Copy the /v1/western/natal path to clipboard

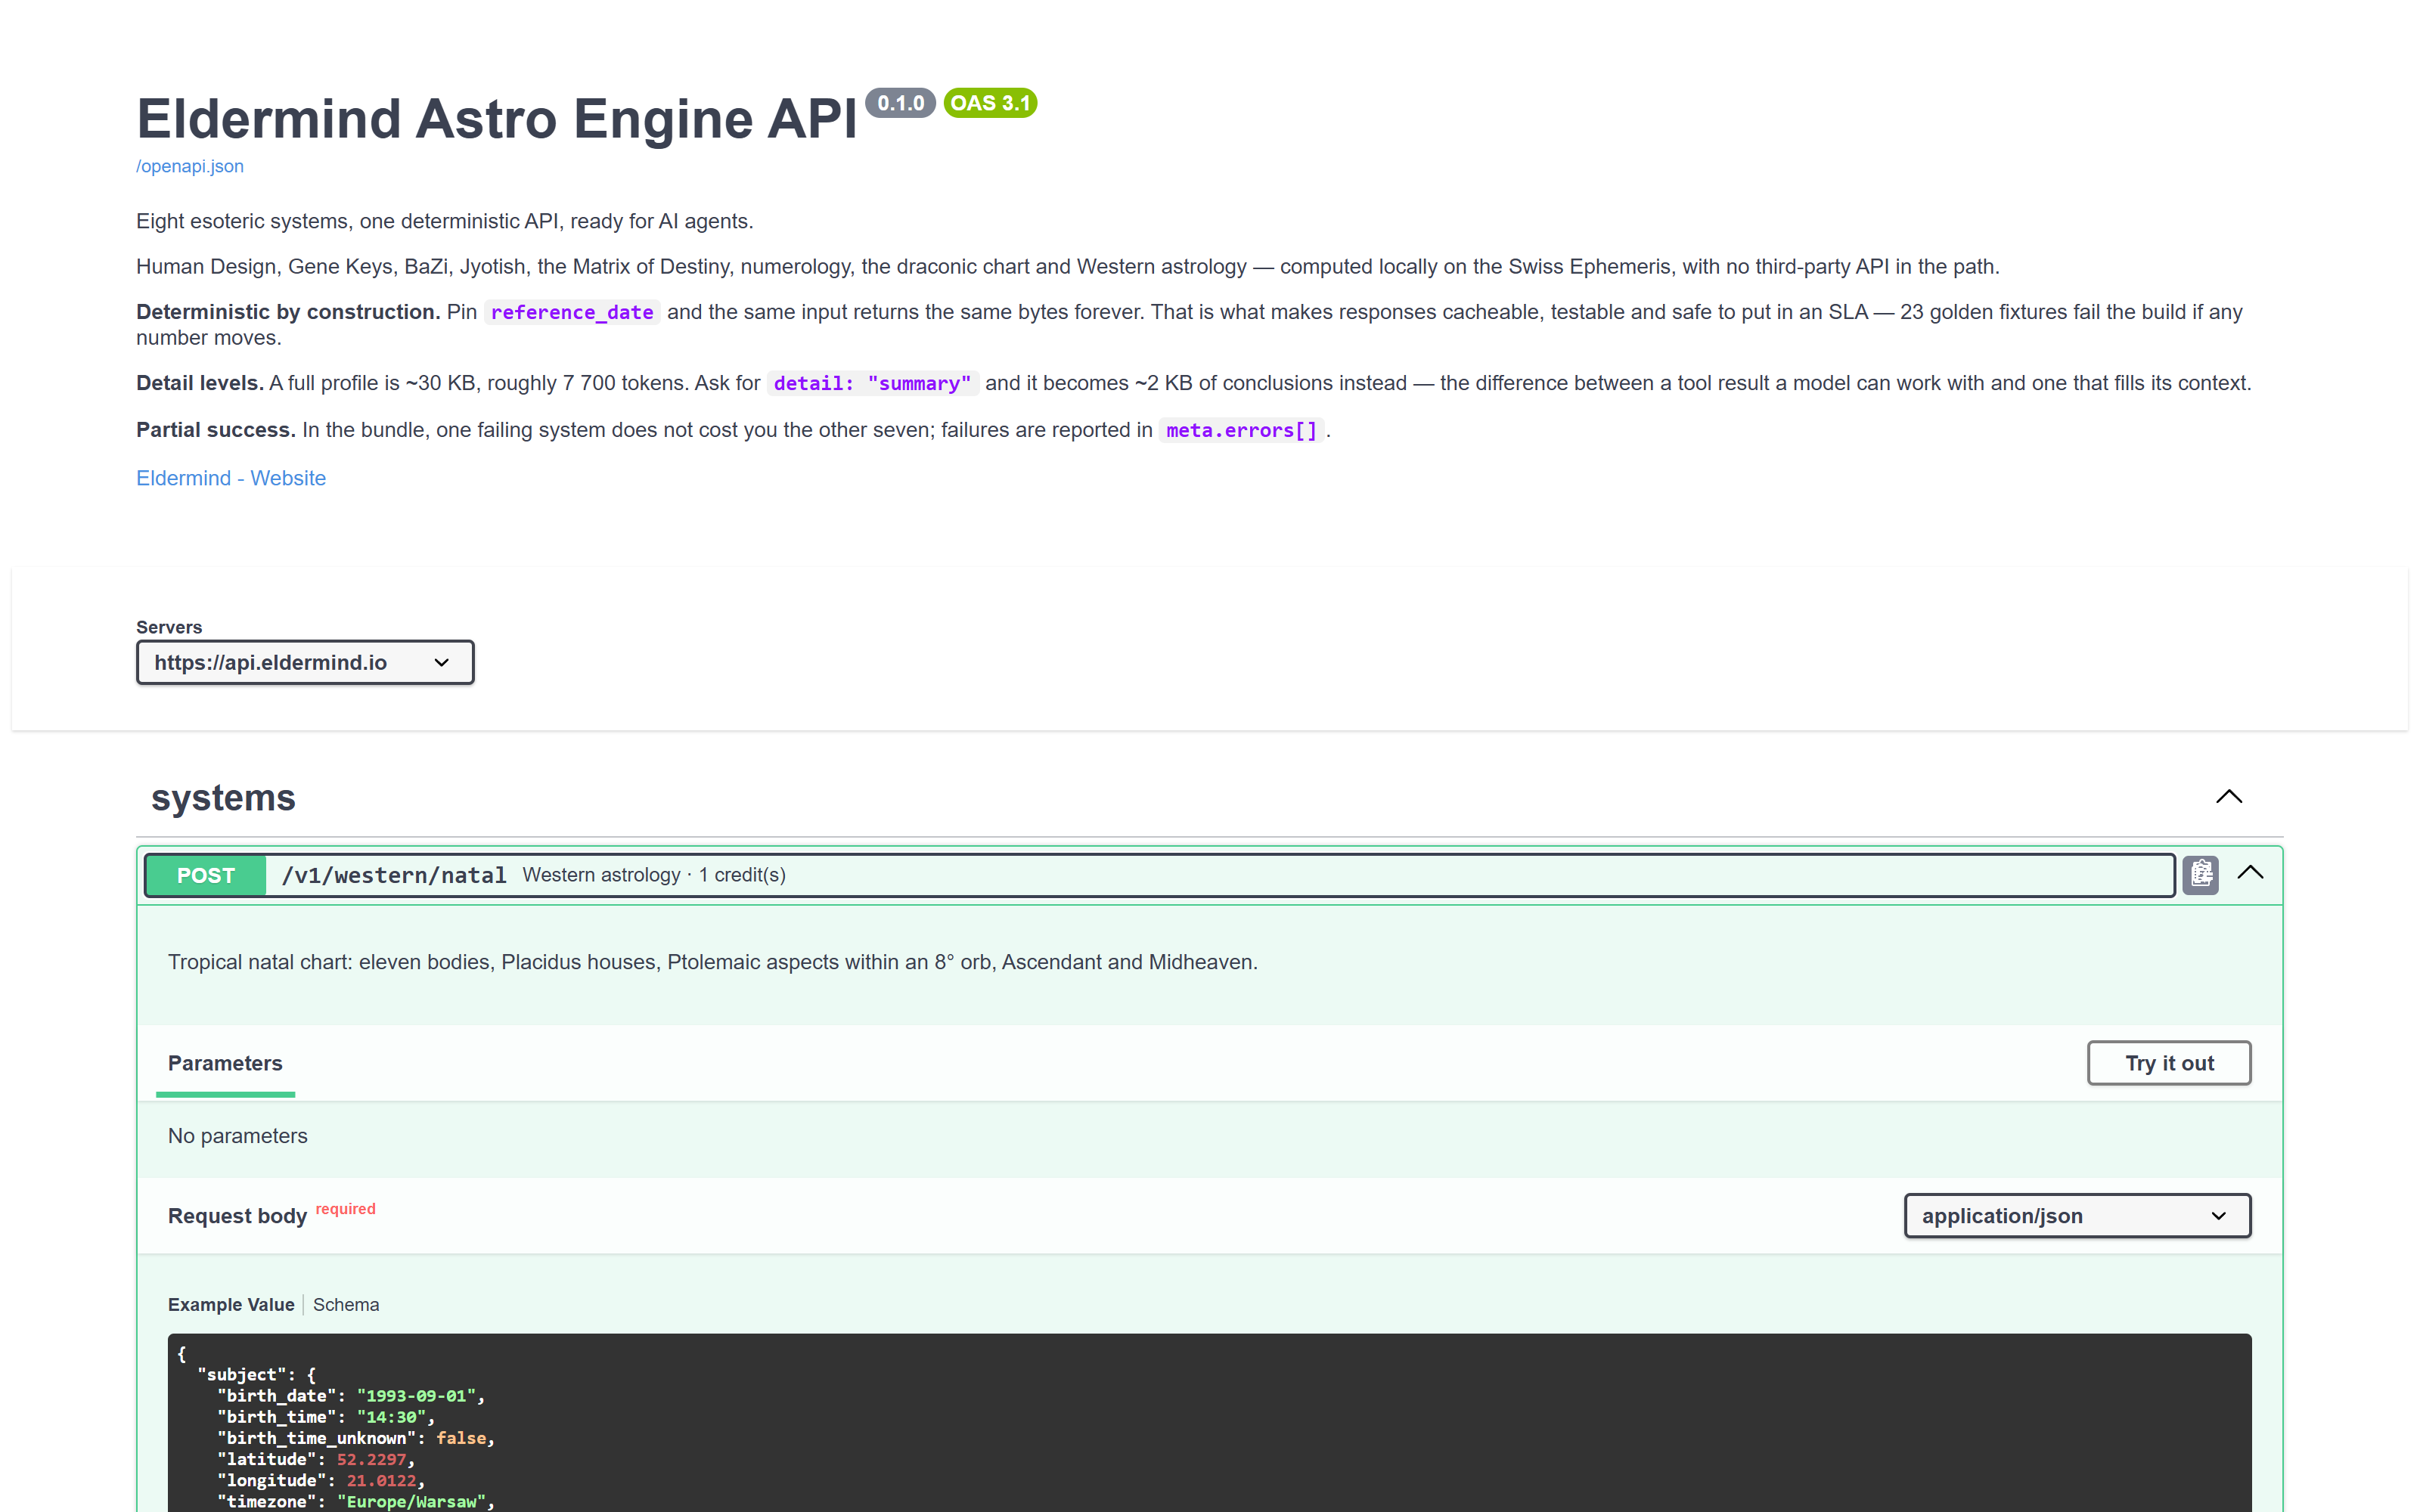coord(2200,875)
